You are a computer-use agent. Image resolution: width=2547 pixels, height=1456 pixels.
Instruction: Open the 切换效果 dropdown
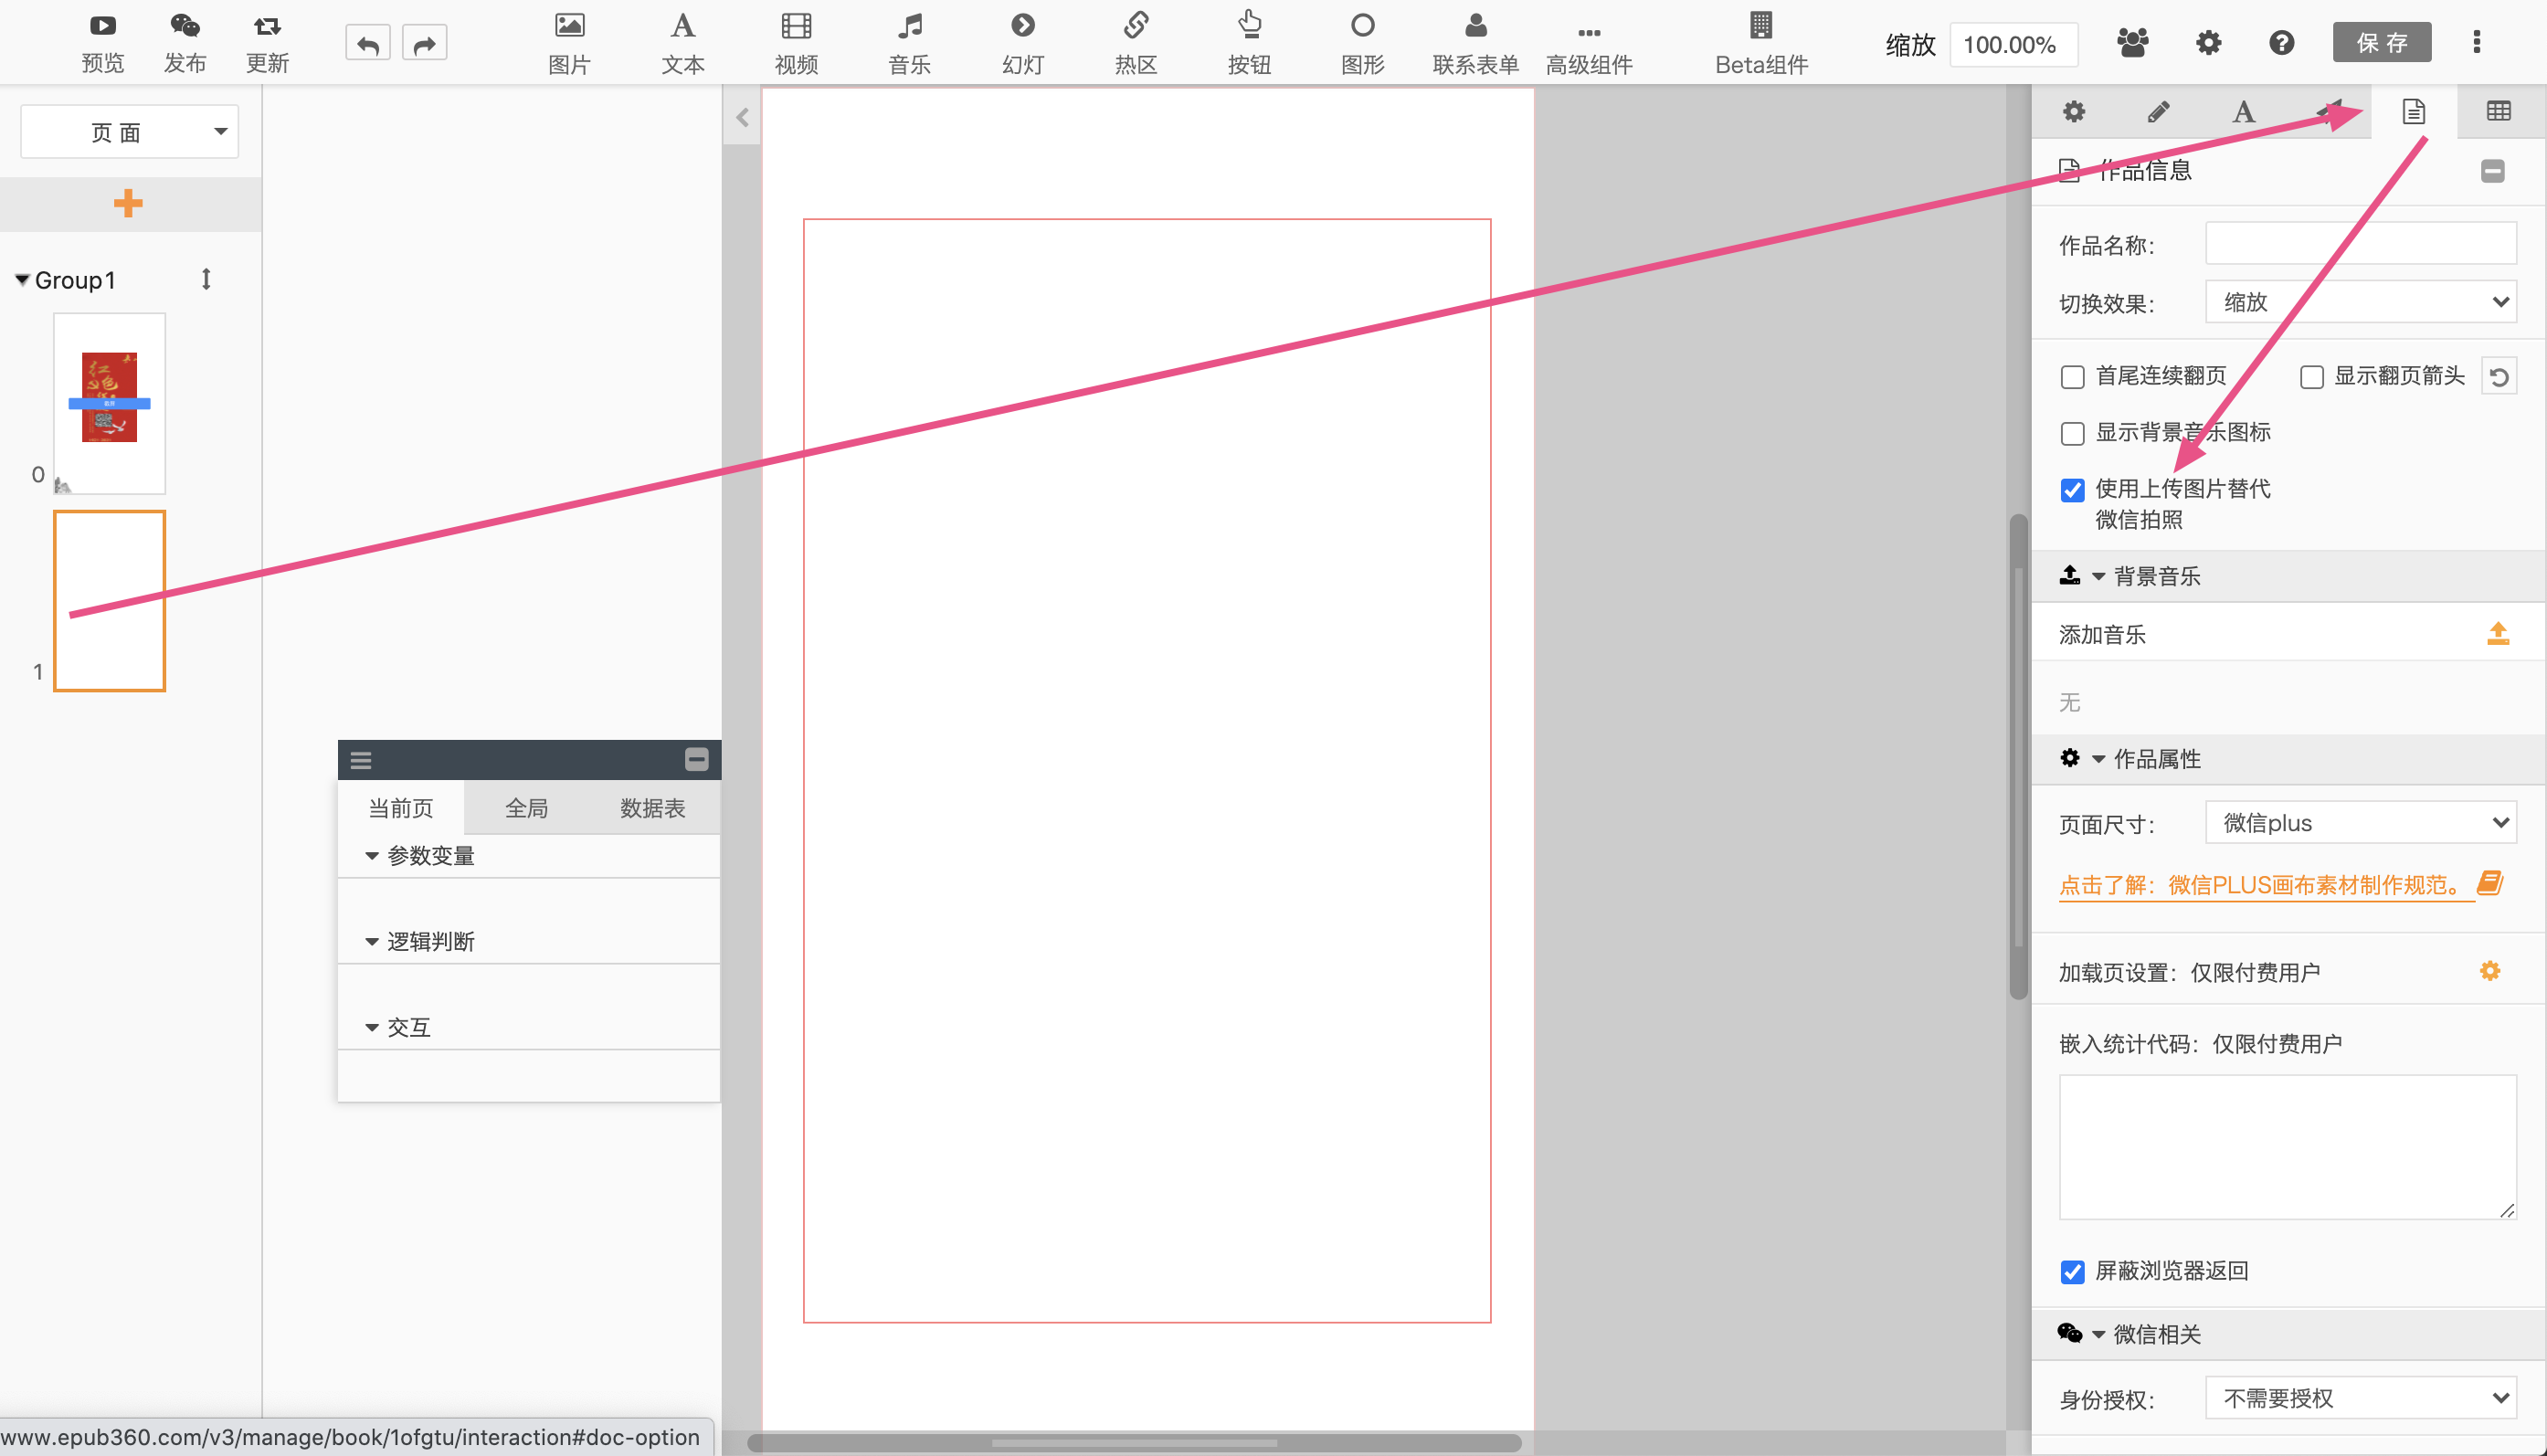(2360, 302)
